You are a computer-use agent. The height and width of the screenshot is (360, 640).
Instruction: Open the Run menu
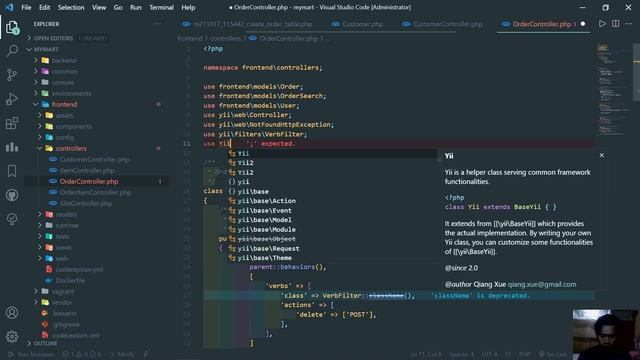coord(136,7)
